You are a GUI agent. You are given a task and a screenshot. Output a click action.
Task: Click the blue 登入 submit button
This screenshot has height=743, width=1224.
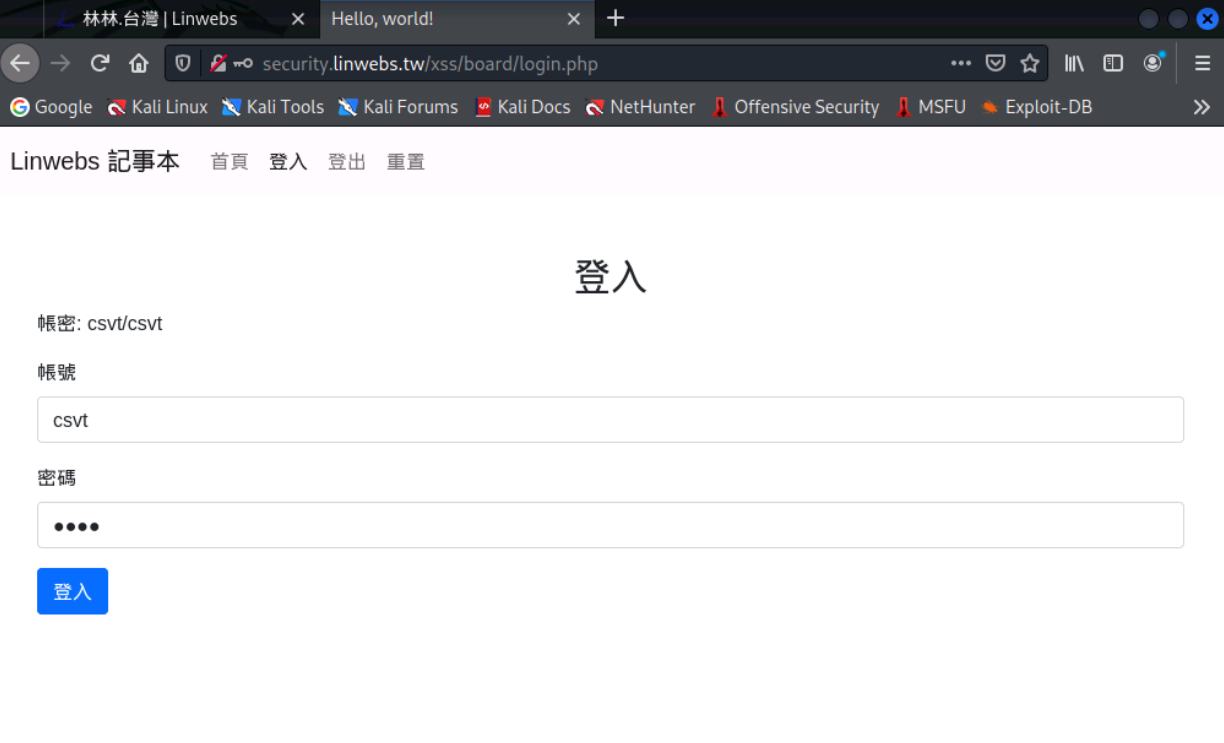tap(72, 591)
